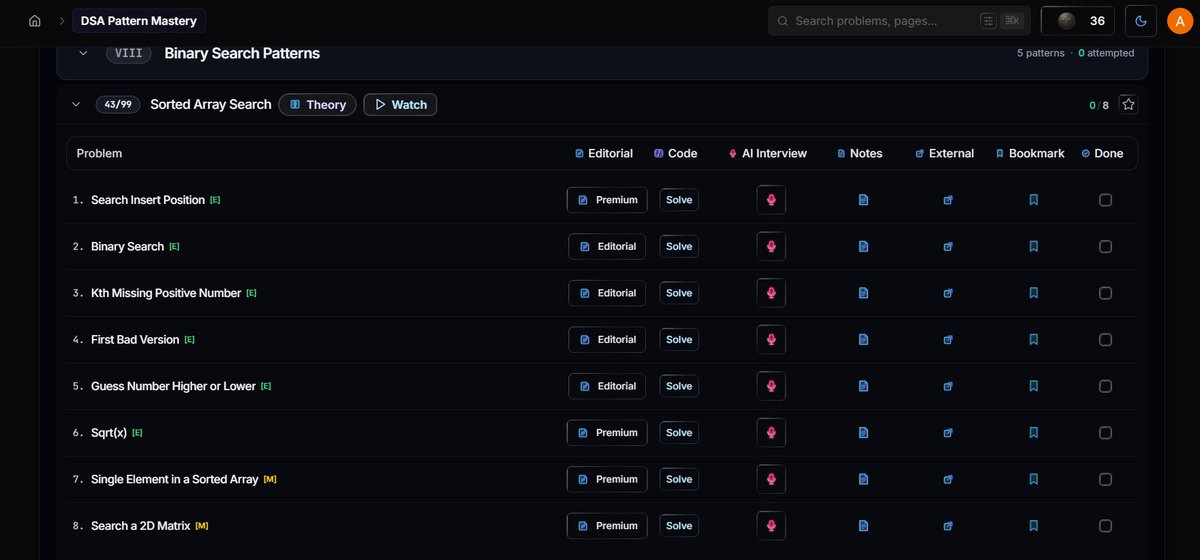Open Single Element in a Sorted Array title
The width and height of the screenshot is (1200, 560).
click(175, 479)
